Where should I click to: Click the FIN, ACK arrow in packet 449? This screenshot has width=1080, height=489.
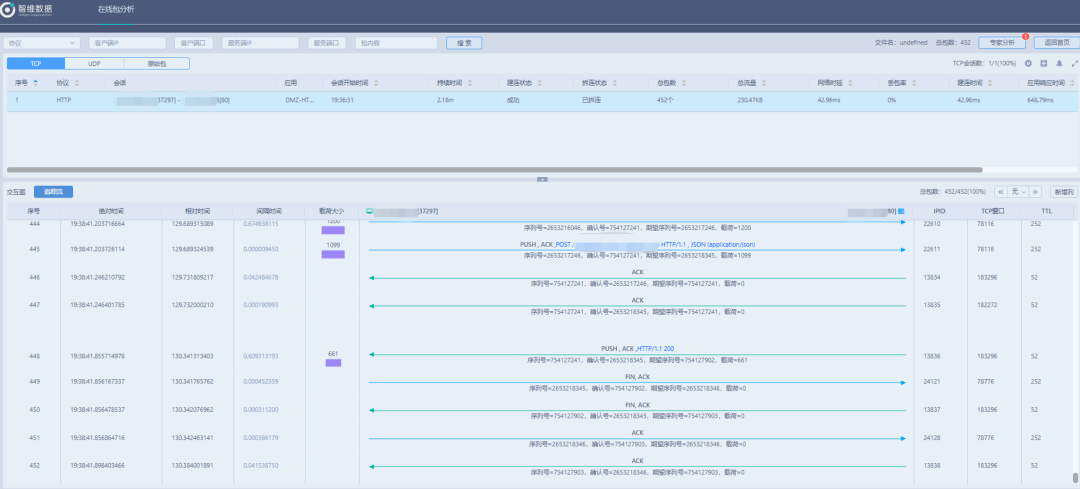[x=637, y=382]
